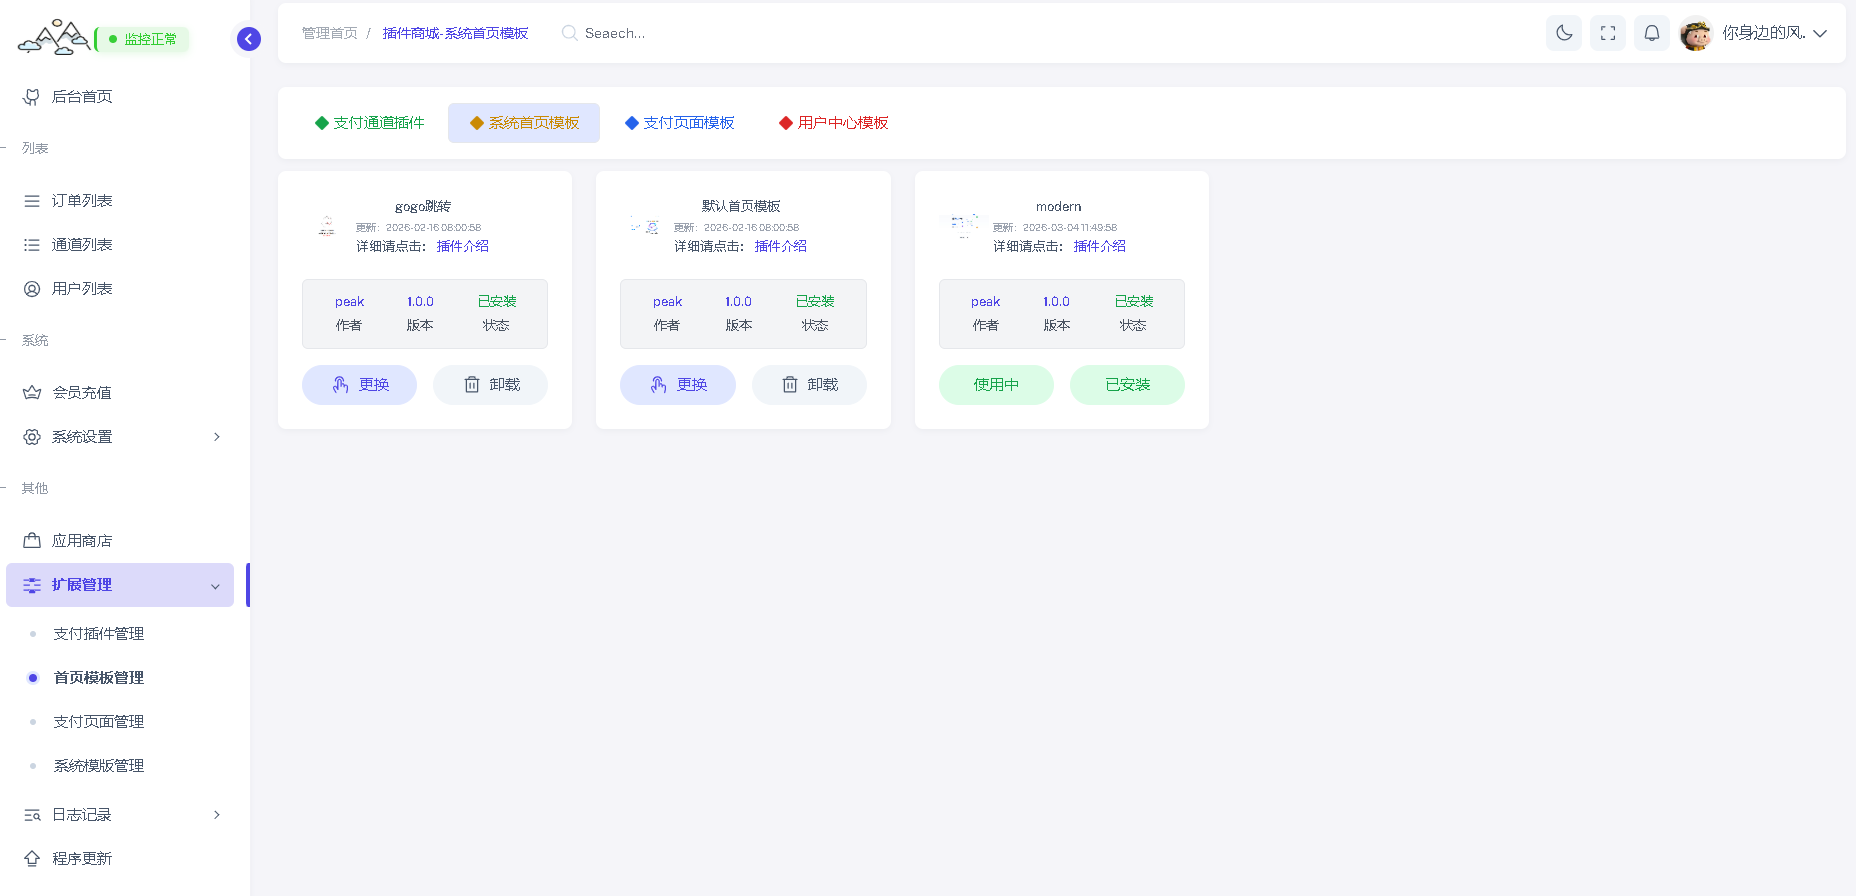
Task: Collapse sidebar with the purple arrow button
Action: [249, 39]
